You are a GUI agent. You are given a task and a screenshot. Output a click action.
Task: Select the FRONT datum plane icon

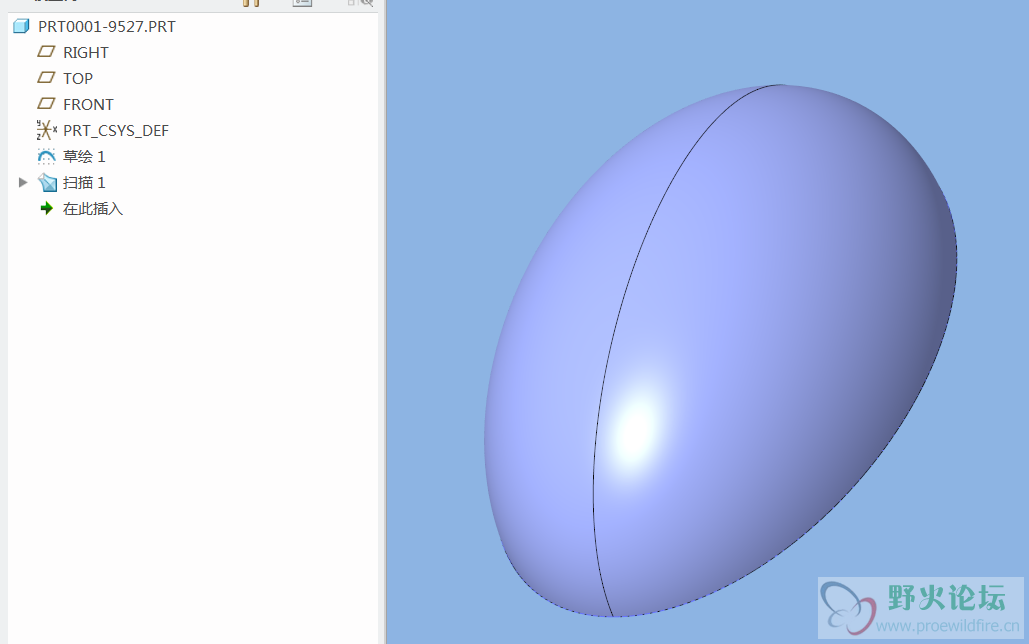46,104
